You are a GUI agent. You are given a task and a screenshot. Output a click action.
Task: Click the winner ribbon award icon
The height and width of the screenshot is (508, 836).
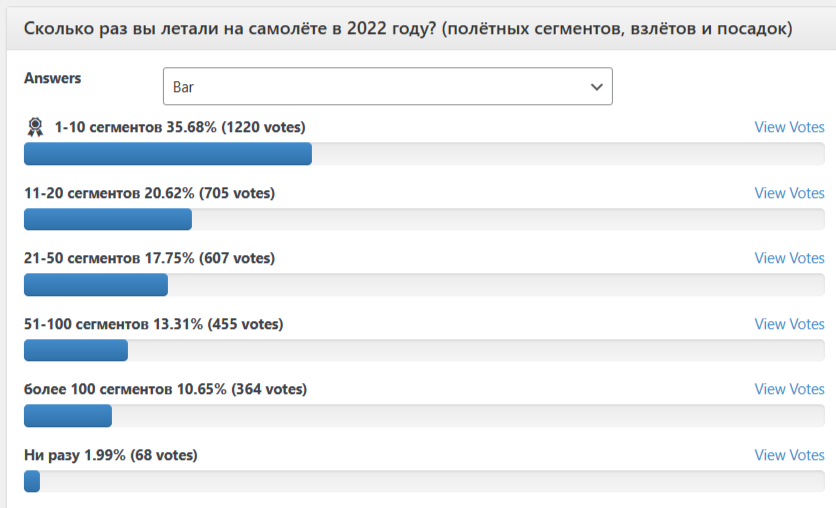point(35,127)
